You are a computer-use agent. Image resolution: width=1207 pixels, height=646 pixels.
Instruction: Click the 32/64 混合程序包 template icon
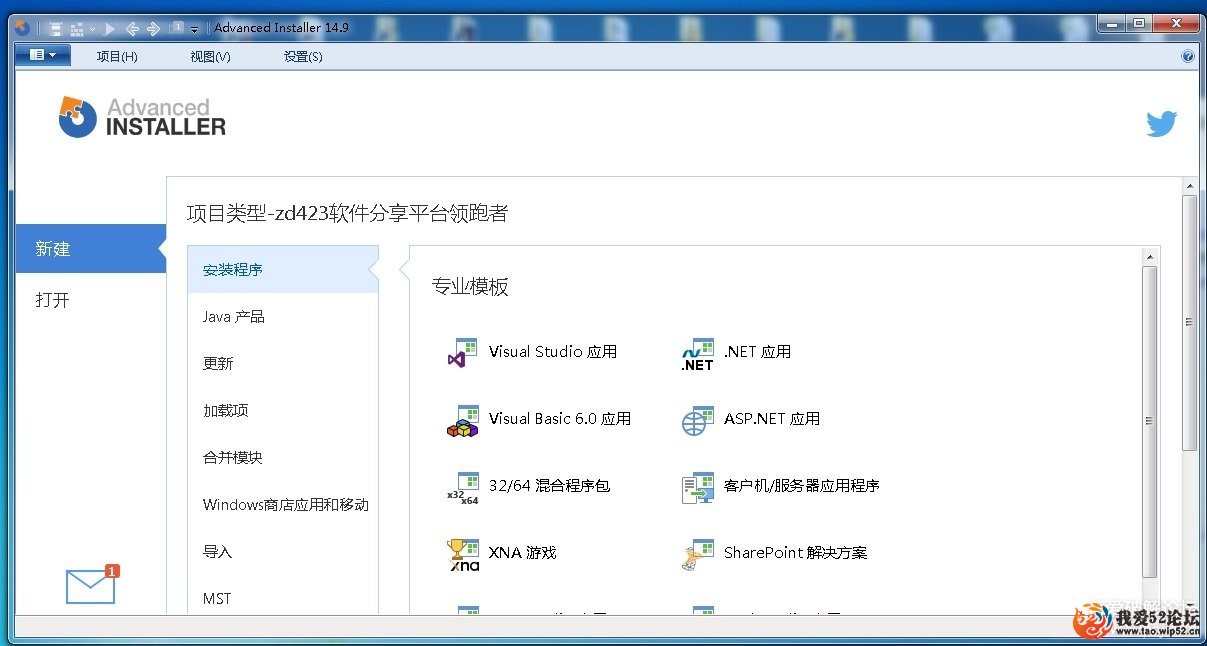point(463,488)
